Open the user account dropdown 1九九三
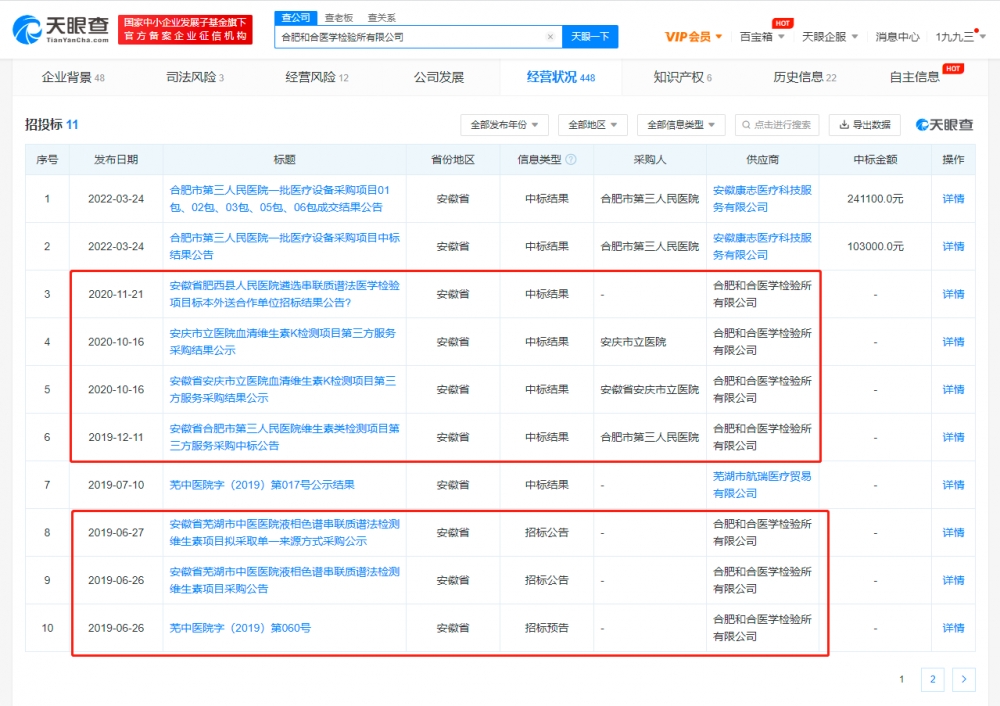Screen dimensions: 1000x706 (x=960, y=37)
